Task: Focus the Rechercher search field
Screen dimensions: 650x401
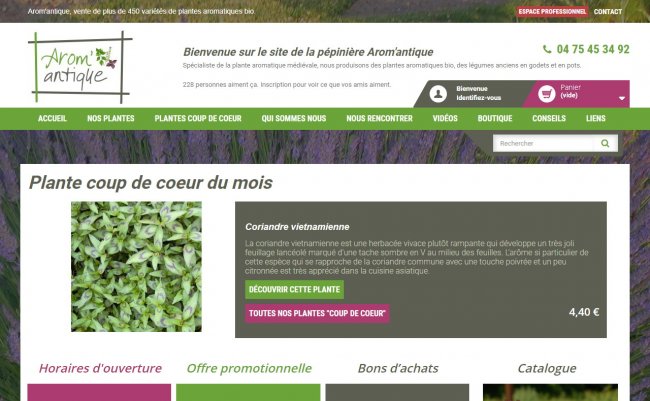Action: point(544,143)
